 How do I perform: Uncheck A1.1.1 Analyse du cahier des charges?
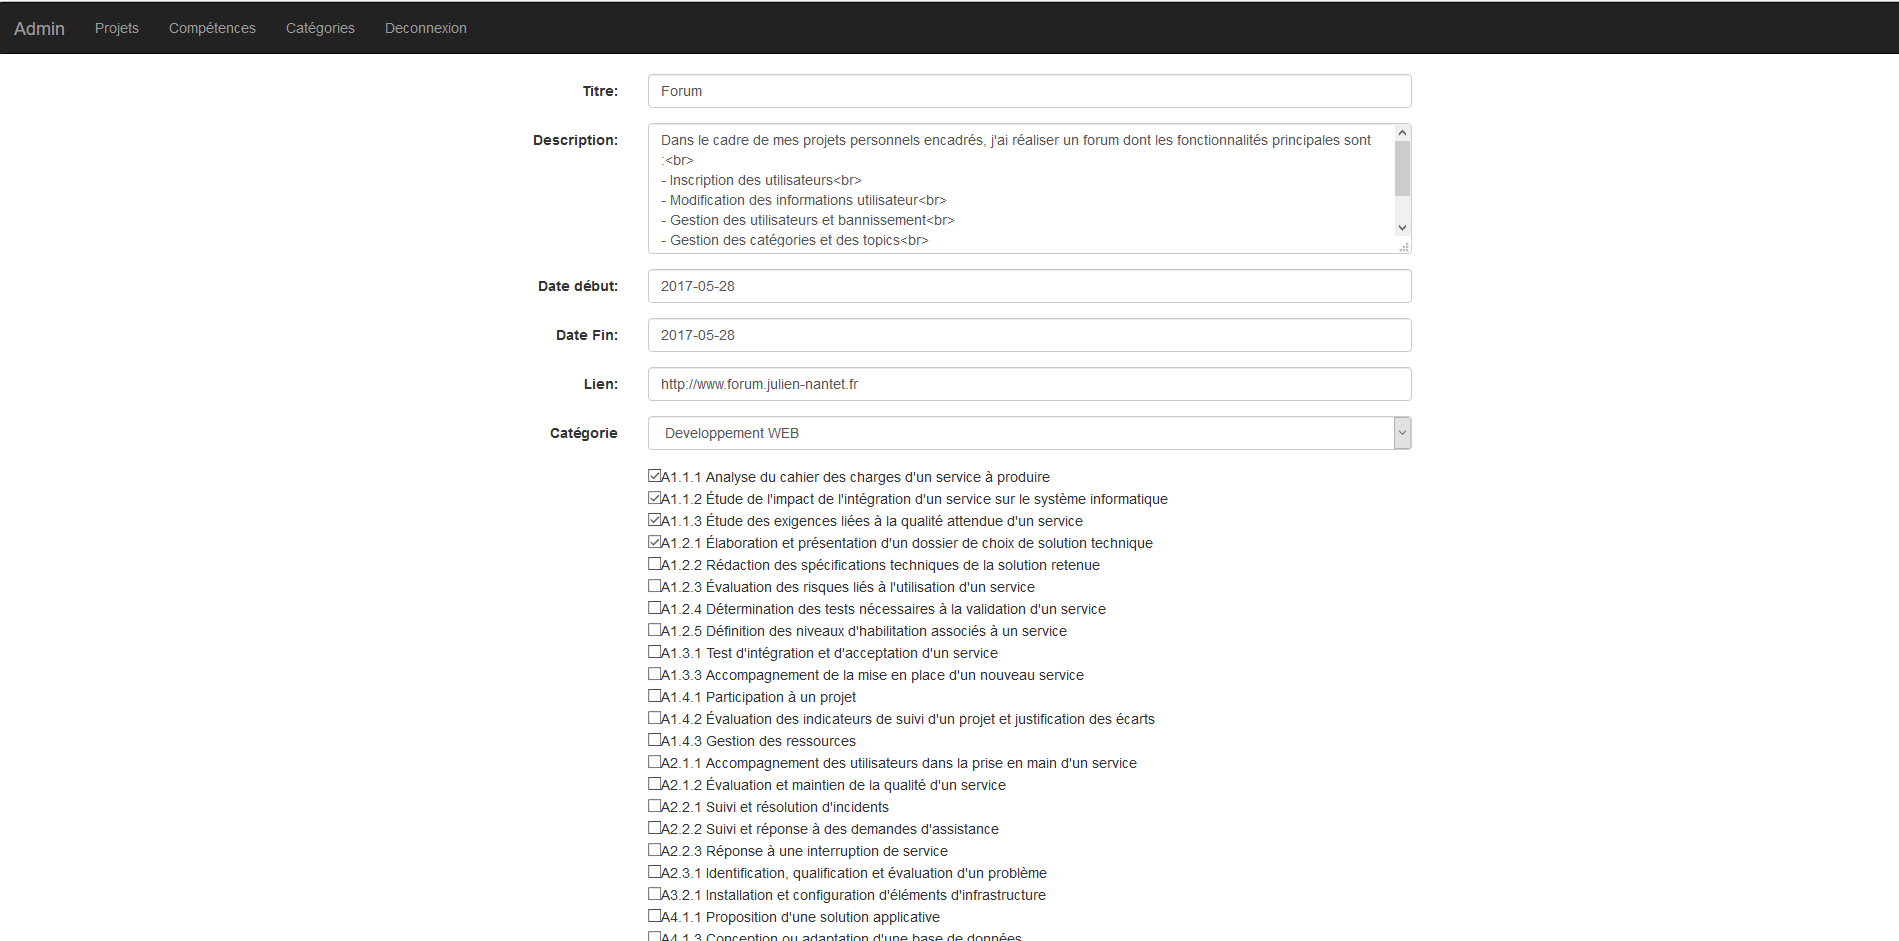pos(654,476)
